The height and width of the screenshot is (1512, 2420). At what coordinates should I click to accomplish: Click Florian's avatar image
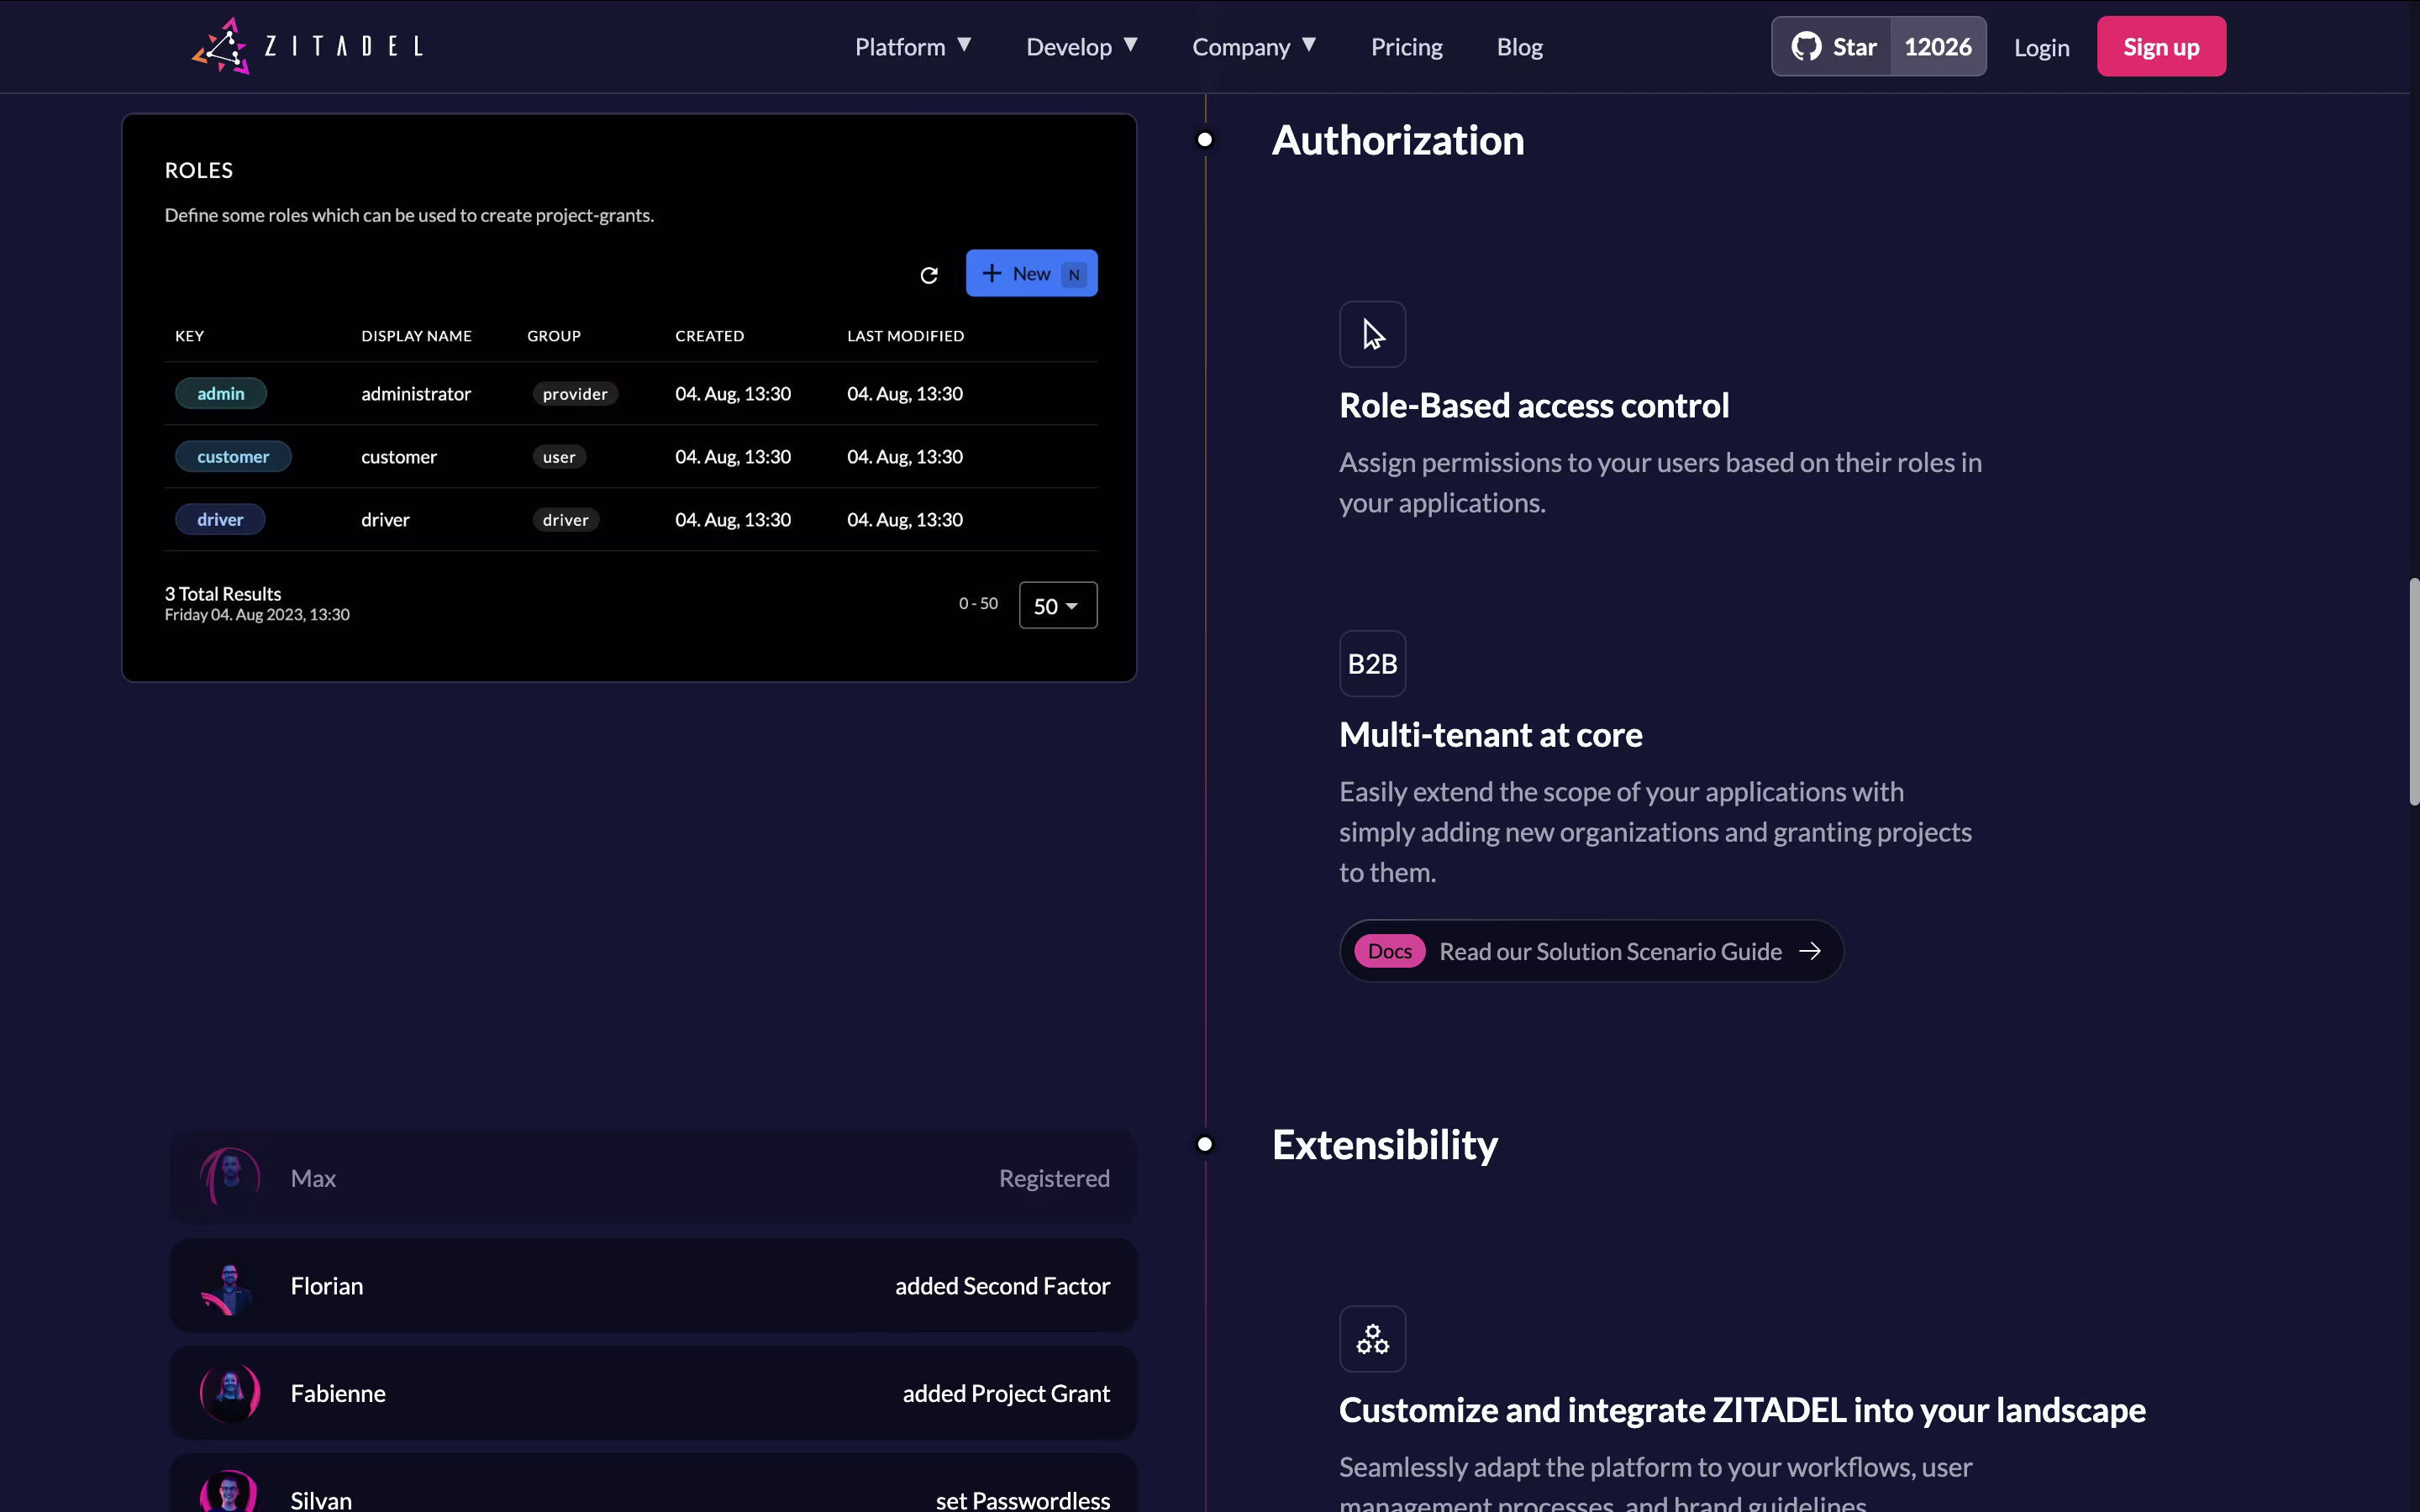pyautogui.click(x=229, y=1286)
